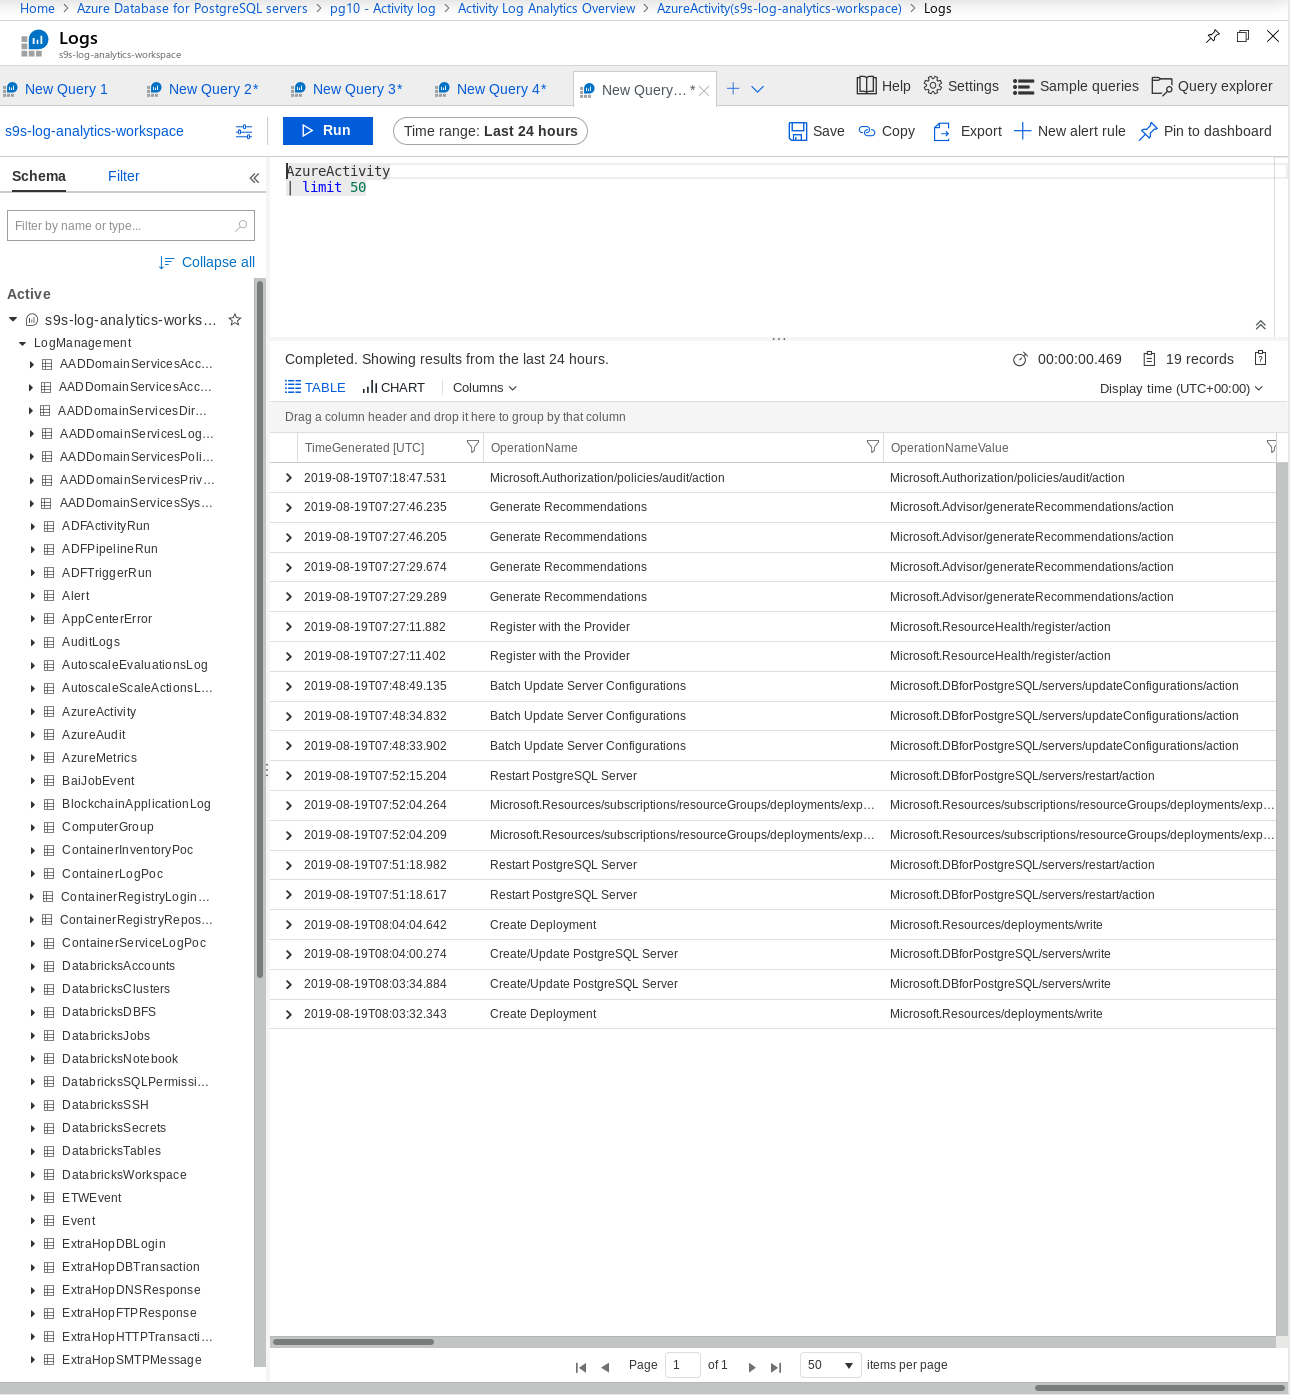Open Settings gear
The image size is (1290, 1395).
[x=933, y=86]
